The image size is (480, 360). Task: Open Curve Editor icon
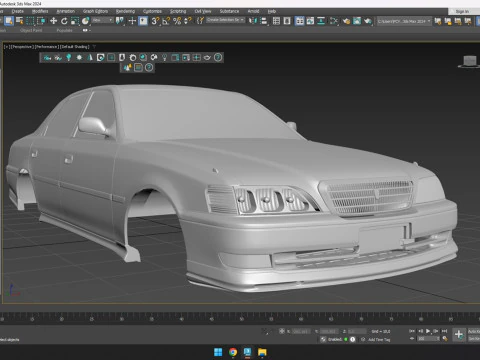[x=310, y=21]
